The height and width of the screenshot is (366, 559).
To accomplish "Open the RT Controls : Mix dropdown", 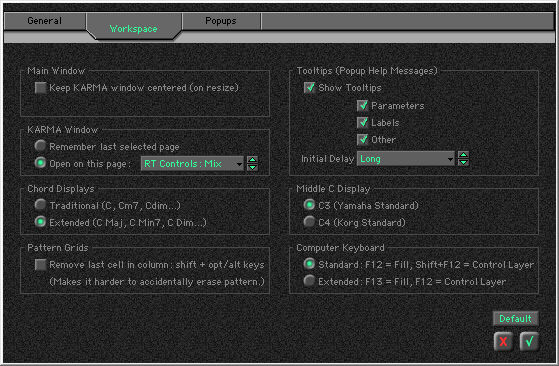I will [x=193, y=164].
